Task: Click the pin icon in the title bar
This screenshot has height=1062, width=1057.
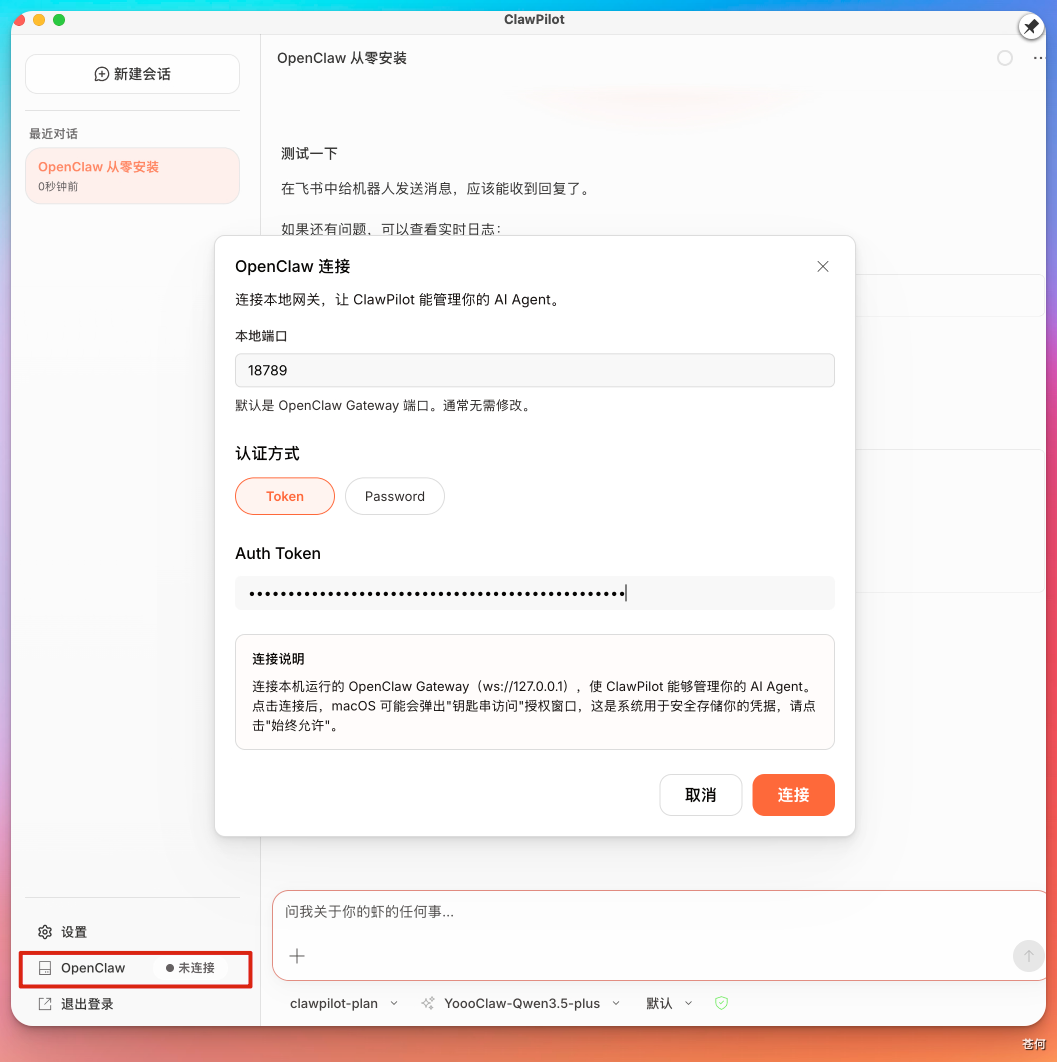Action: coord(1030,26)
